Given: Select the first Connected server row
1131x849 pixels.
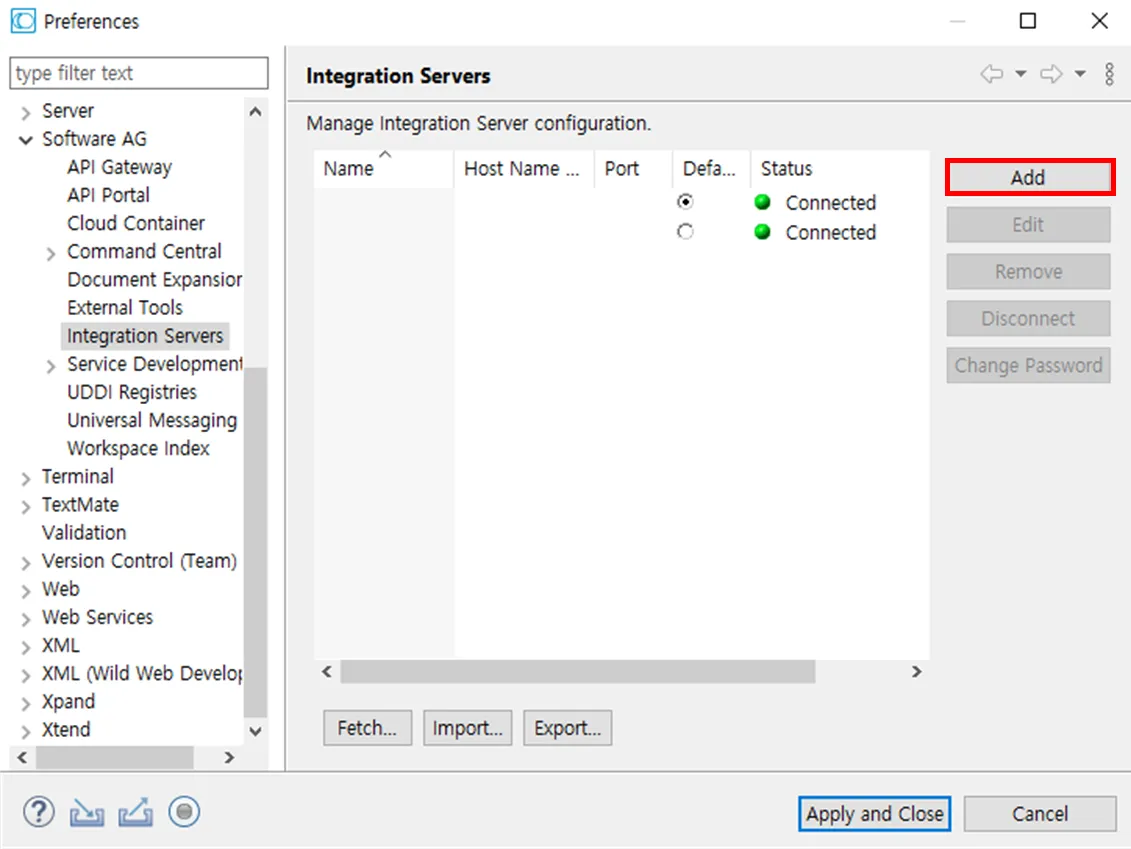Looking at the screenshot, I should click(621, 202).
